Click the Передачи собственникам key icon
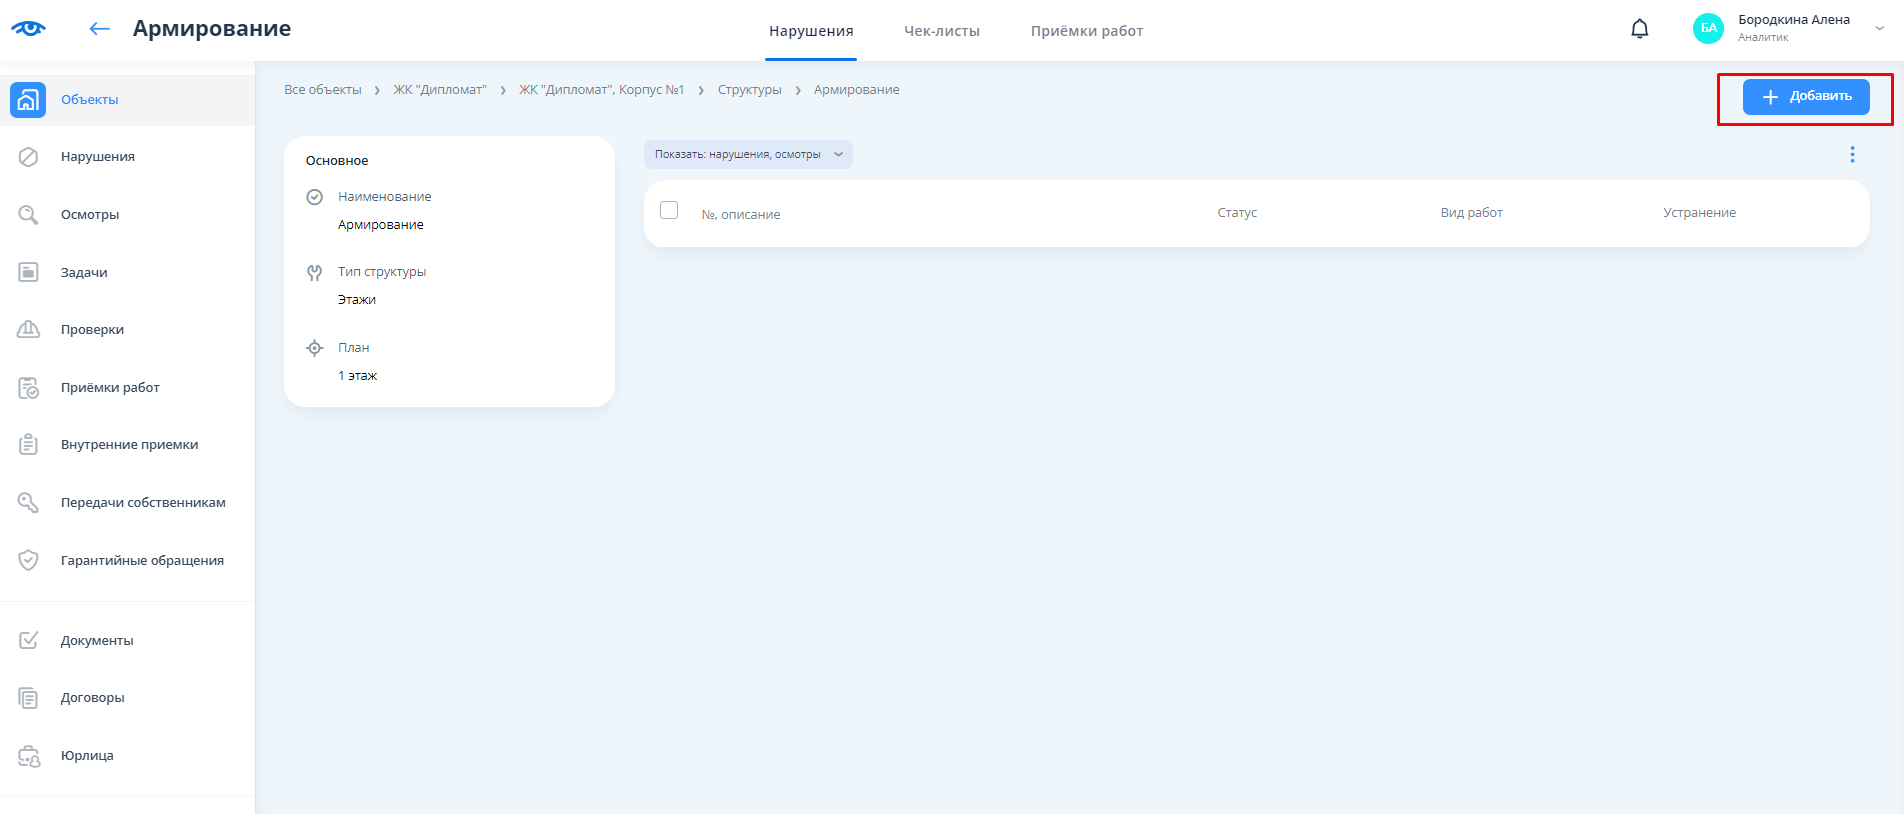Viewport: 1904px width, 814px height. [28, 503]
